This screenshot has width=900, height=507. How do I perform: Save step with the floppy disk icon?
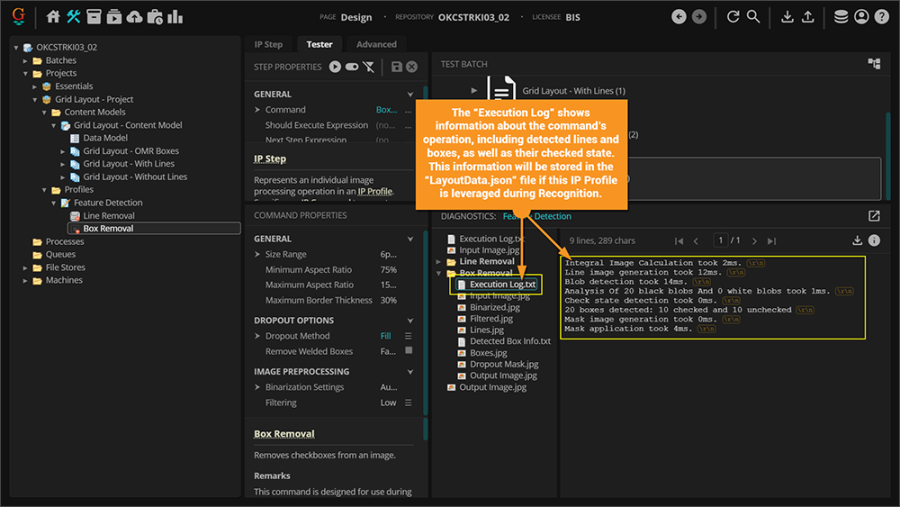[397, 67]
